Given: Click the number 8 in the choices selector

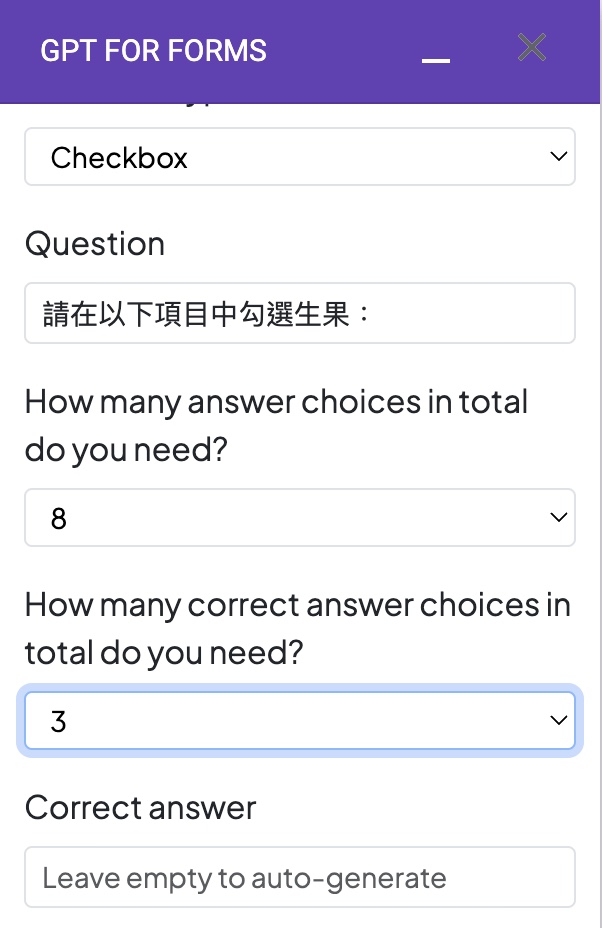Looking at the screenshot, I should (x=58, y=519).
